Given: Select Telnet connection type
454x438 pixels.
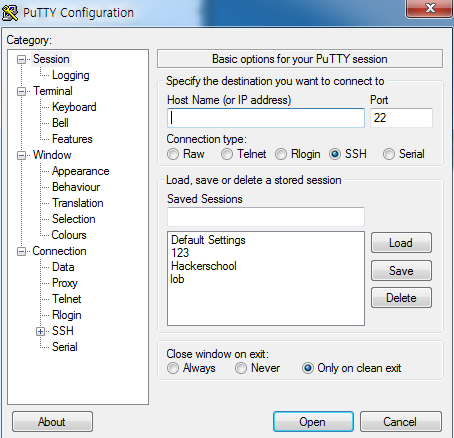Looking at the screenshot, I should 227,154.
